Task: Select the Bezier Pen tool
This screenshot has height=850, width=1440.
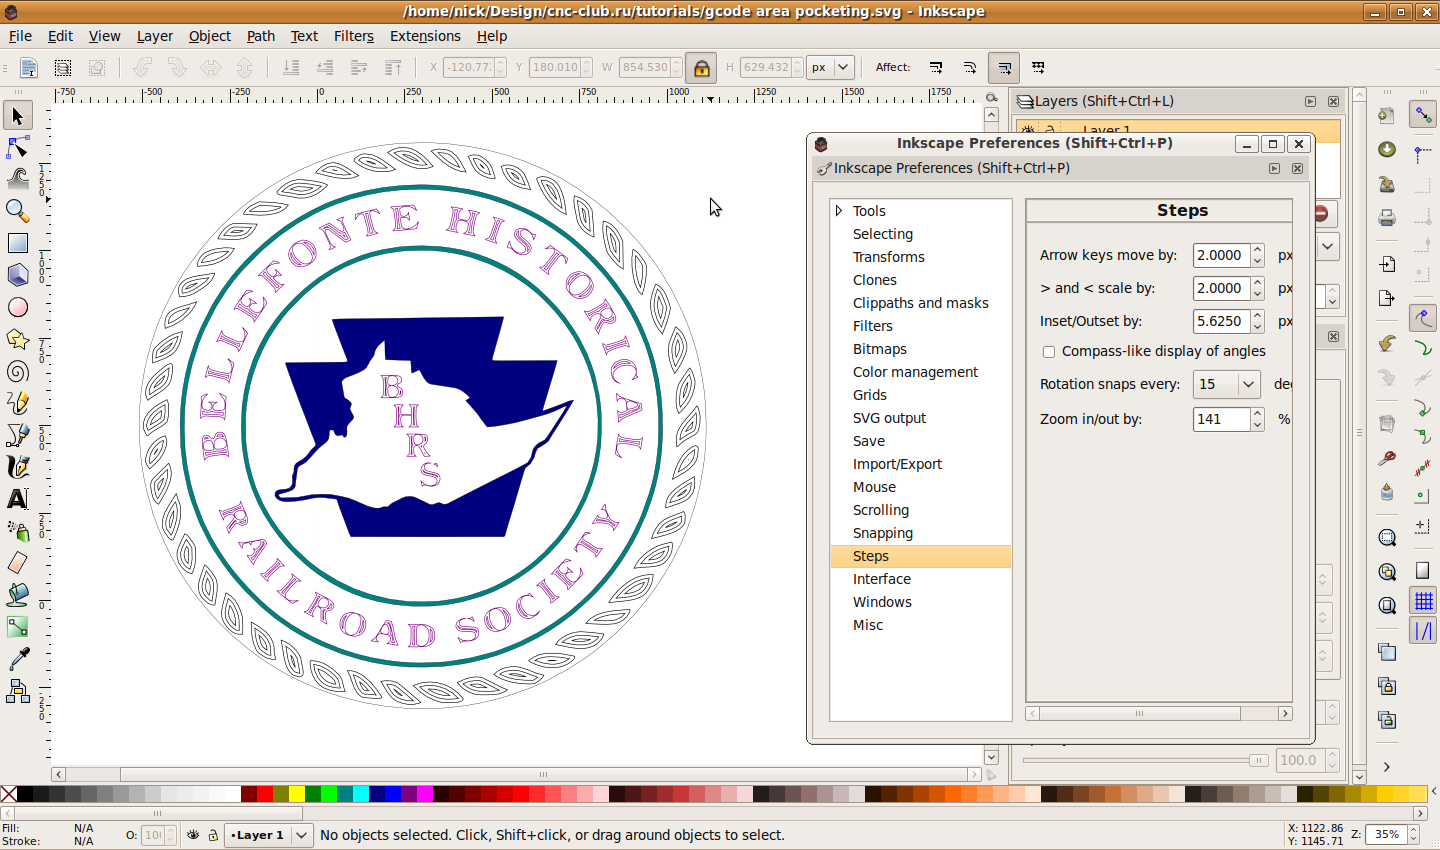Action: [x=18, y=435]
